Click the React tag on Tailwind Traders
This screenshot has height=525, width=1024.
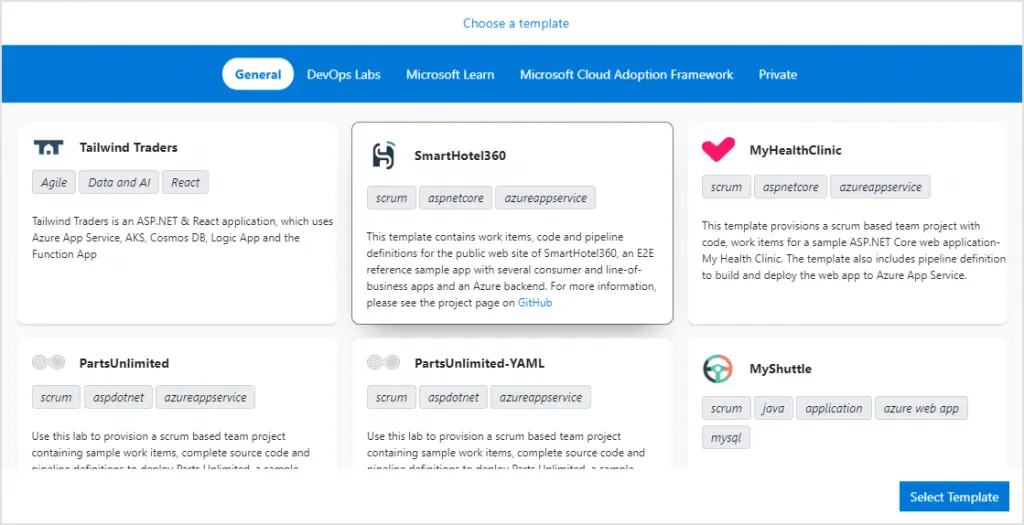point(186,183)
